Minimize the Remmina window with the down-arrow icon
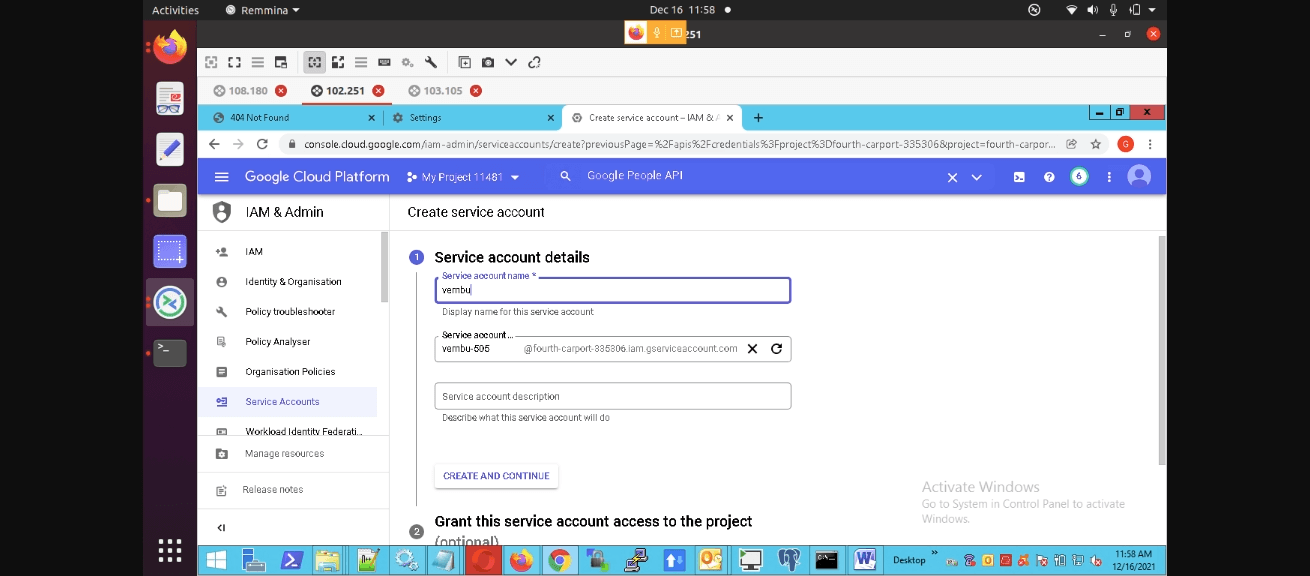 511,62
